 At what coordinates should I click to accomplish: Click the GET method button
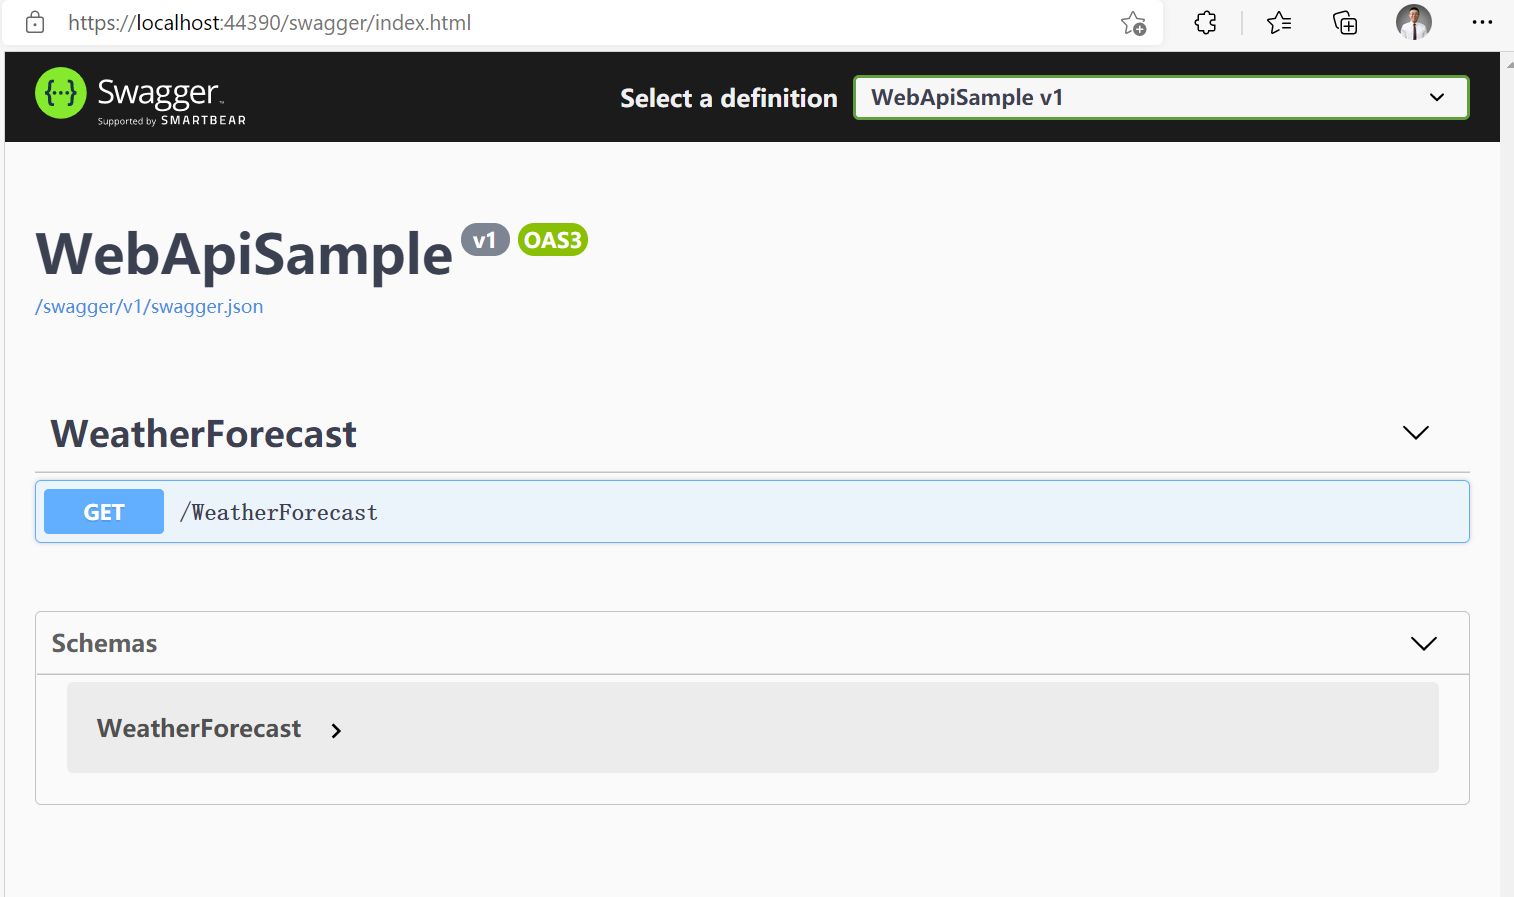click(104, 512)
